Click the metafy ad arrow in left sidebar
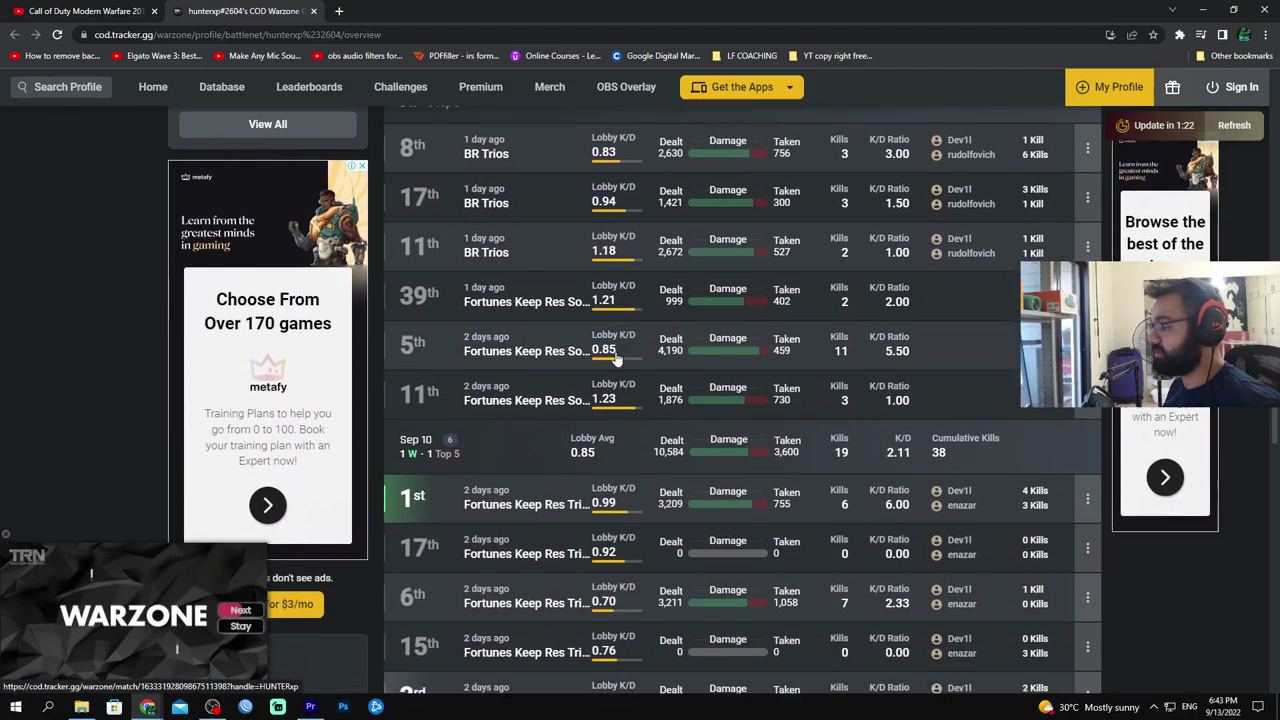 (267, 505)
